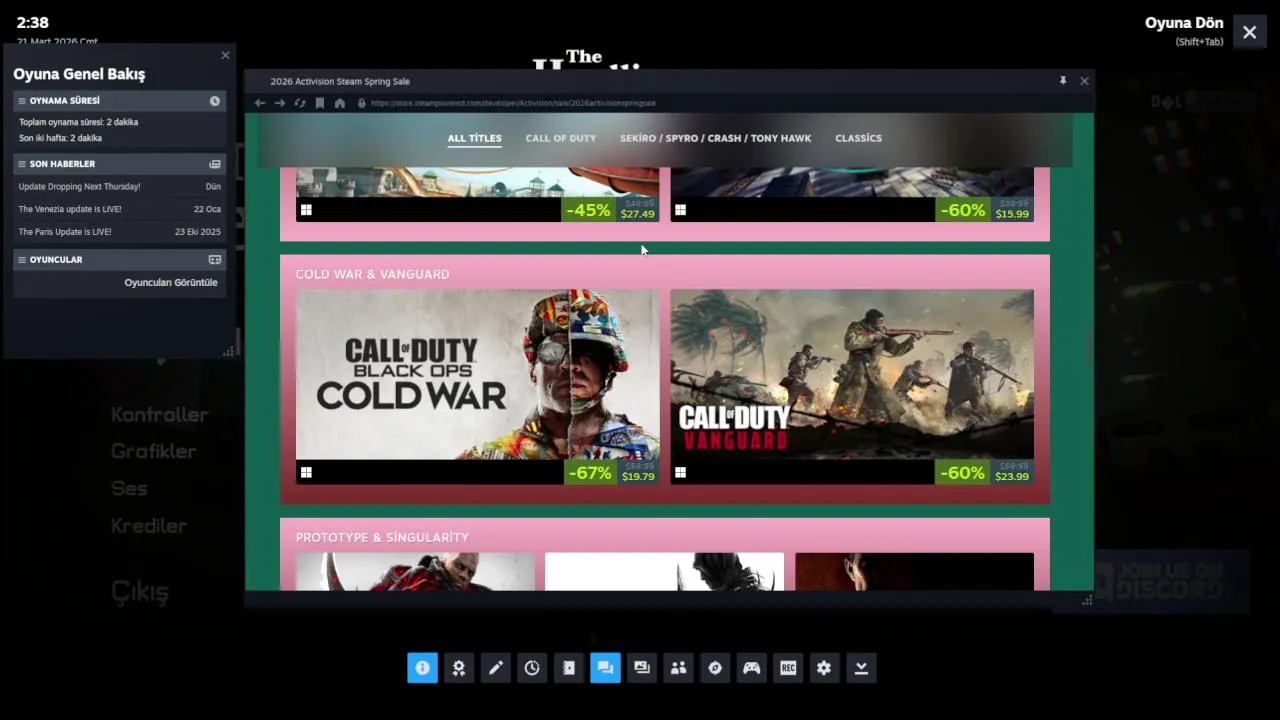Open the downloads arrow icon in overlay toolbar
The image size is (1280, 720).
click(x=861, y=668)
